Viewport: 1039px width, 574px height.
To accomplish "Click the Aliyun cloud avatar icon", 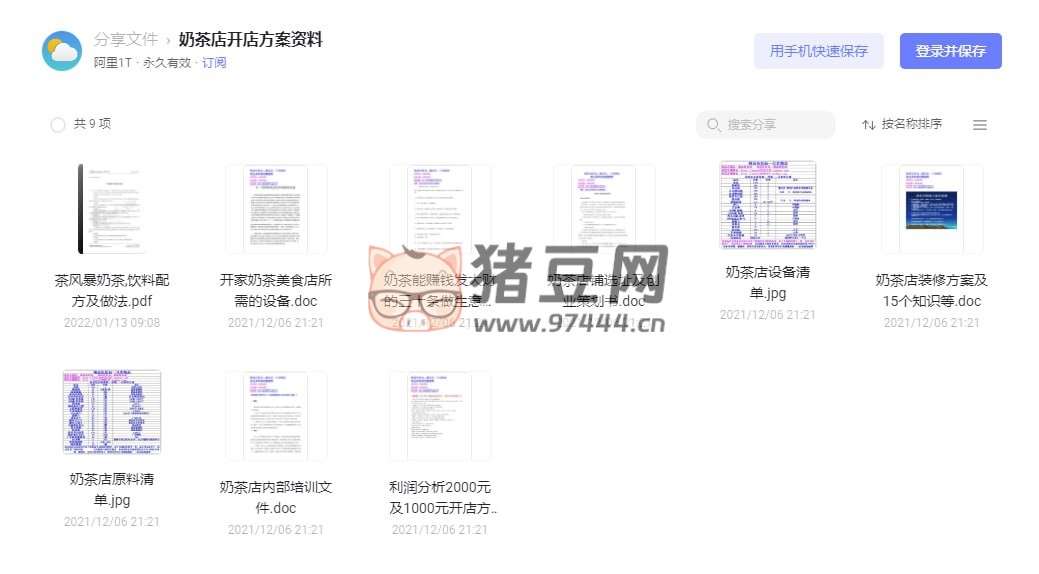I will [62, 51].
